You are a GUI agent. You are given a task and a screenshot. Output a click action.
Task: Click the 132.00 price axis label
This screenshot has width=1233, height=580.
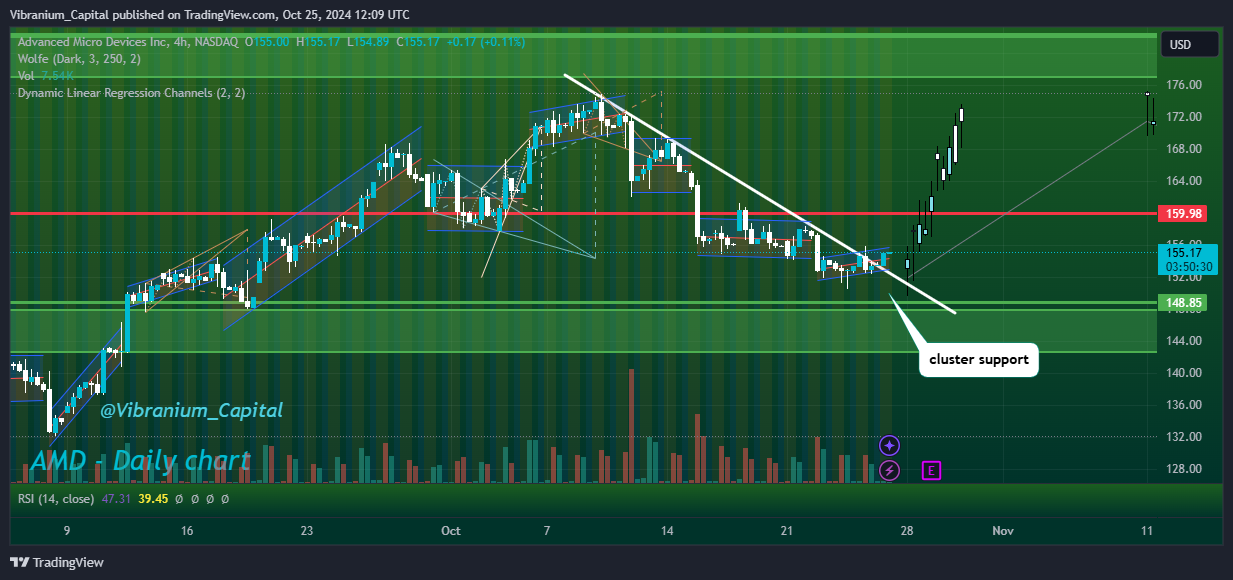click(1184, 437)
